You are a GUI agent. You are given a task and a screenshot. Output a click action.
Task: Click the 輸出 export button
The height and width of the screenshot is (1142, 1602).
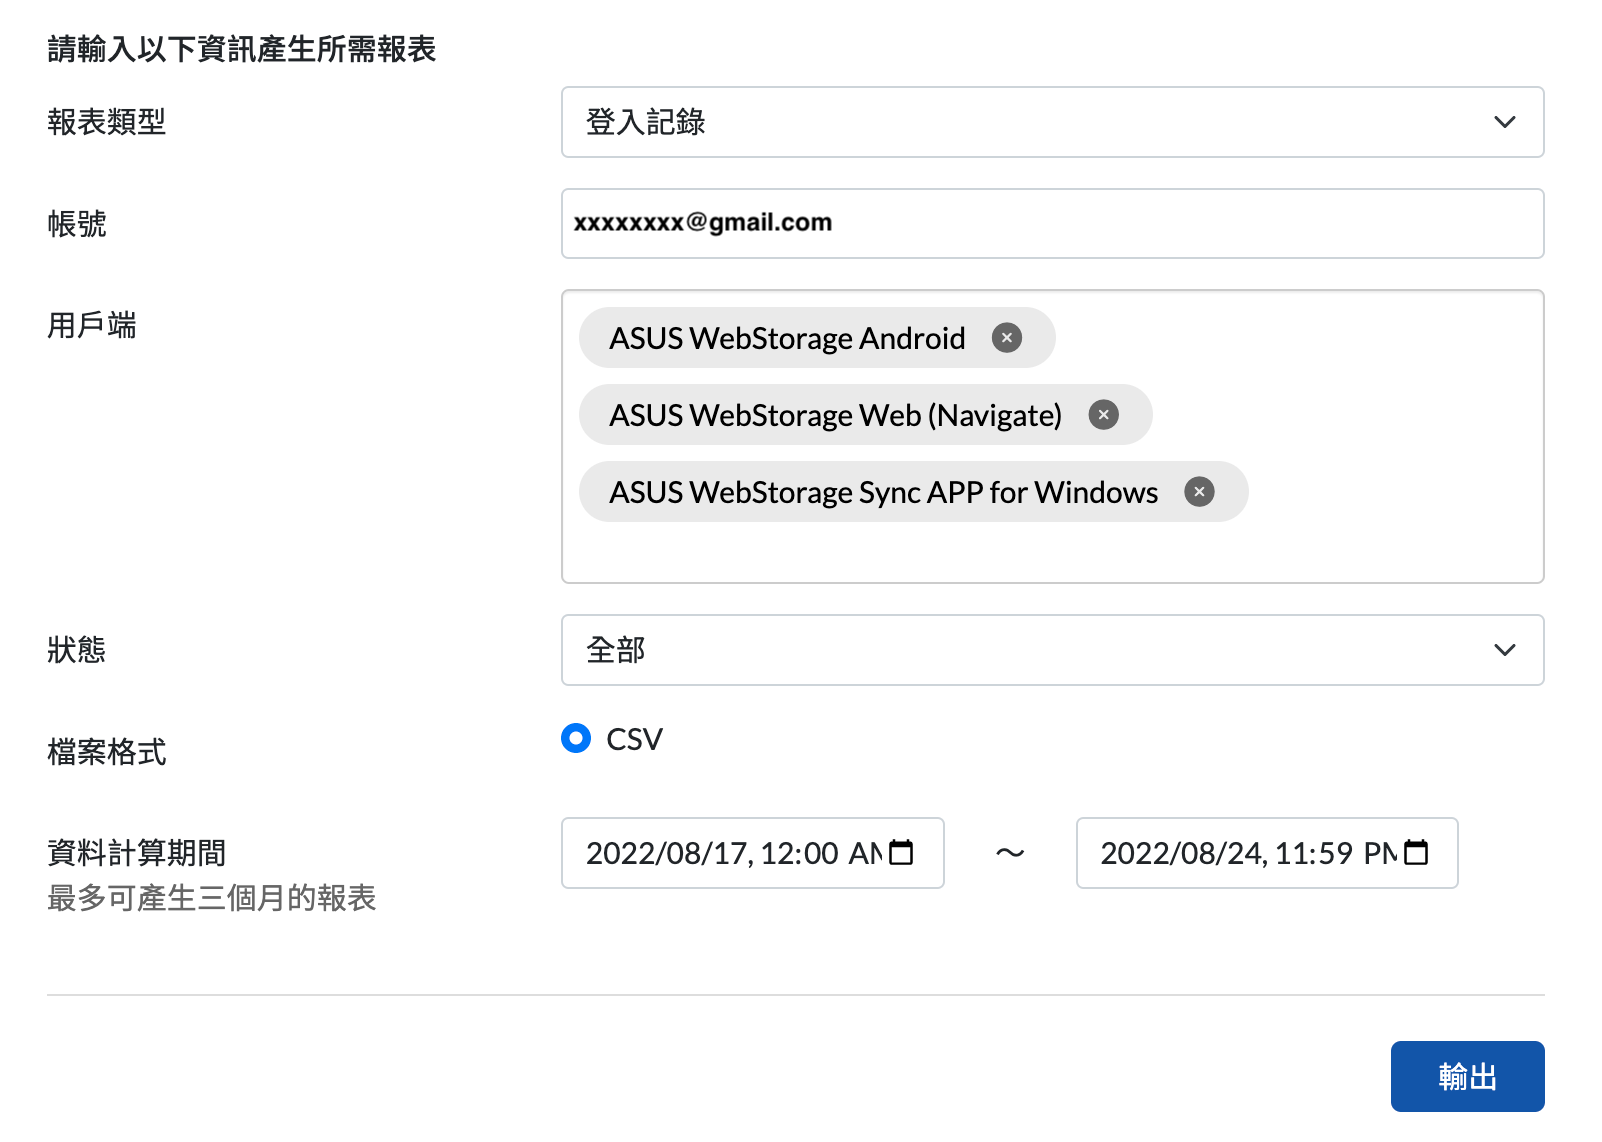point(1467,1076)
